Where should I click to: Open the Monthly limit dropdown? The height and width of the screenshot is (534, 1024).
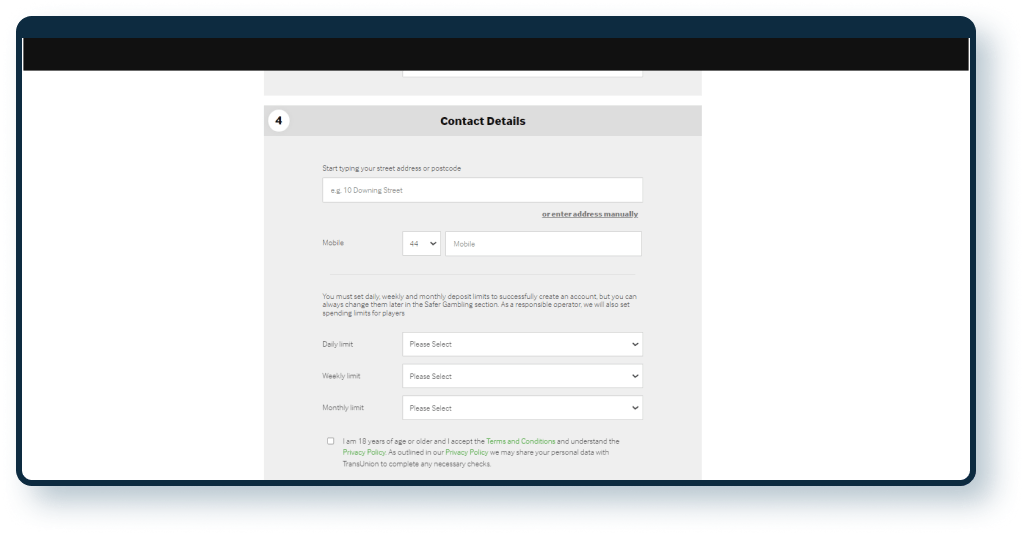pos(522,408)
